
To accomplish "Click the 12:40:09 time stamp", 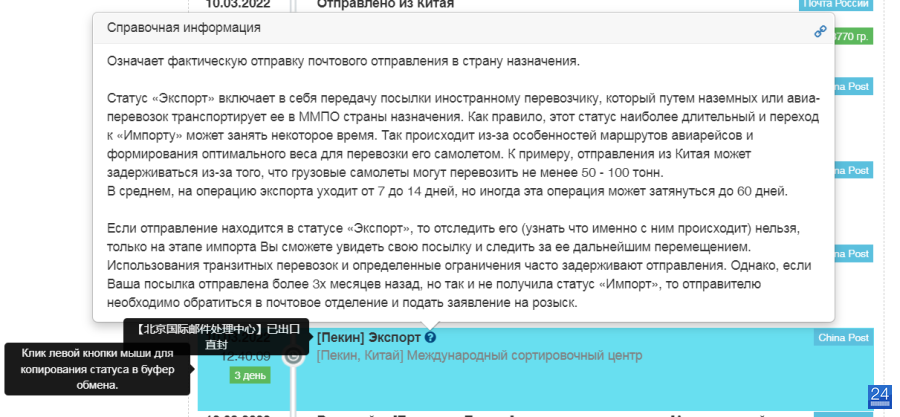I will coord(246,357).
